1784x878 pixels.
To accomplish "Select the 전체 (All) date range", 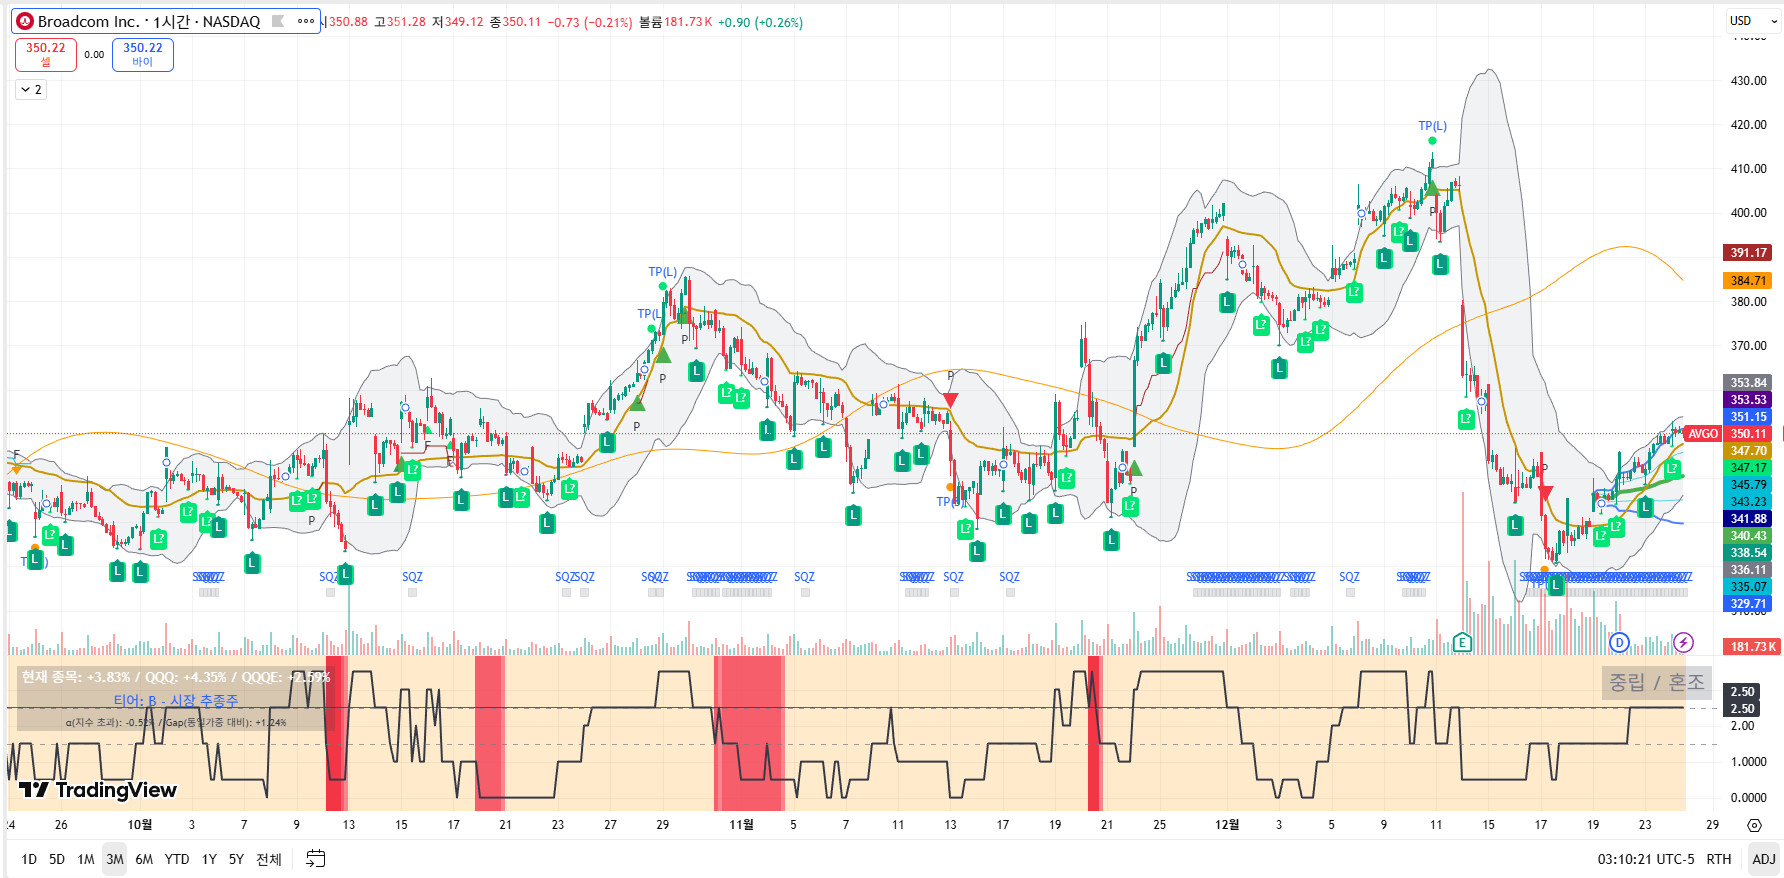I will coord(269,859).
